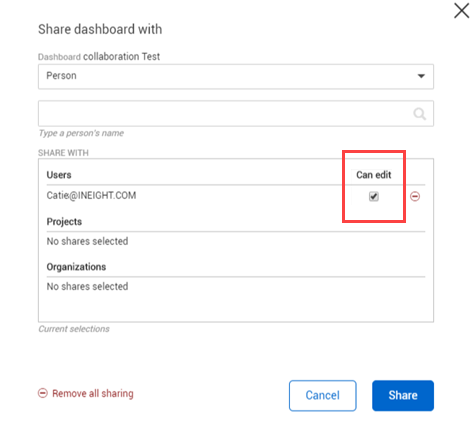The width and height of the screenshot is (472, 436).
Task: Open the Person share-type dropdown
Action: [236, 76]
